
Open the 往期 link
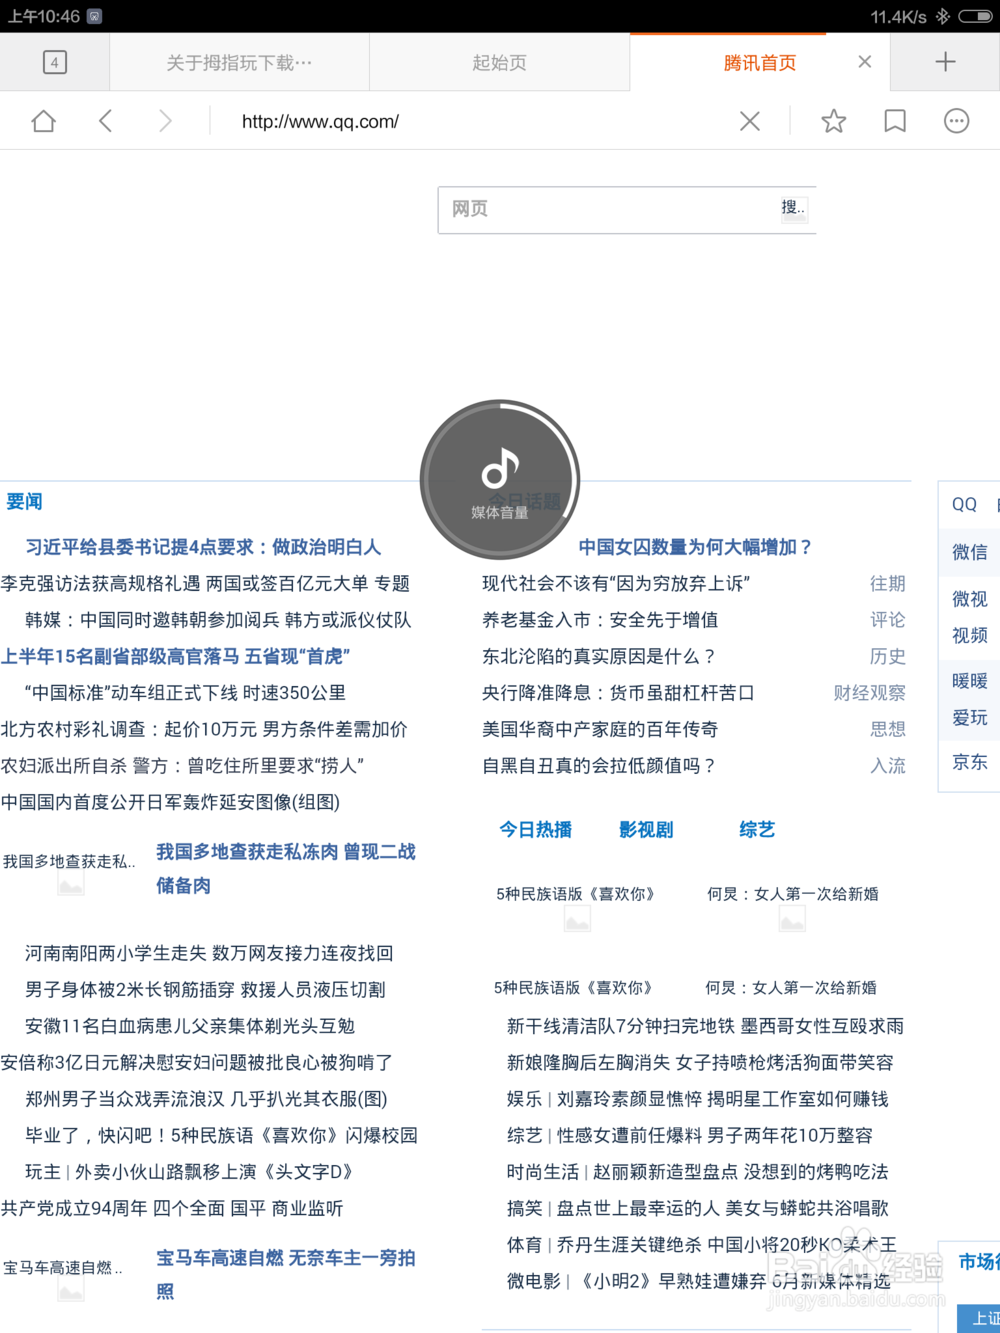888,583
